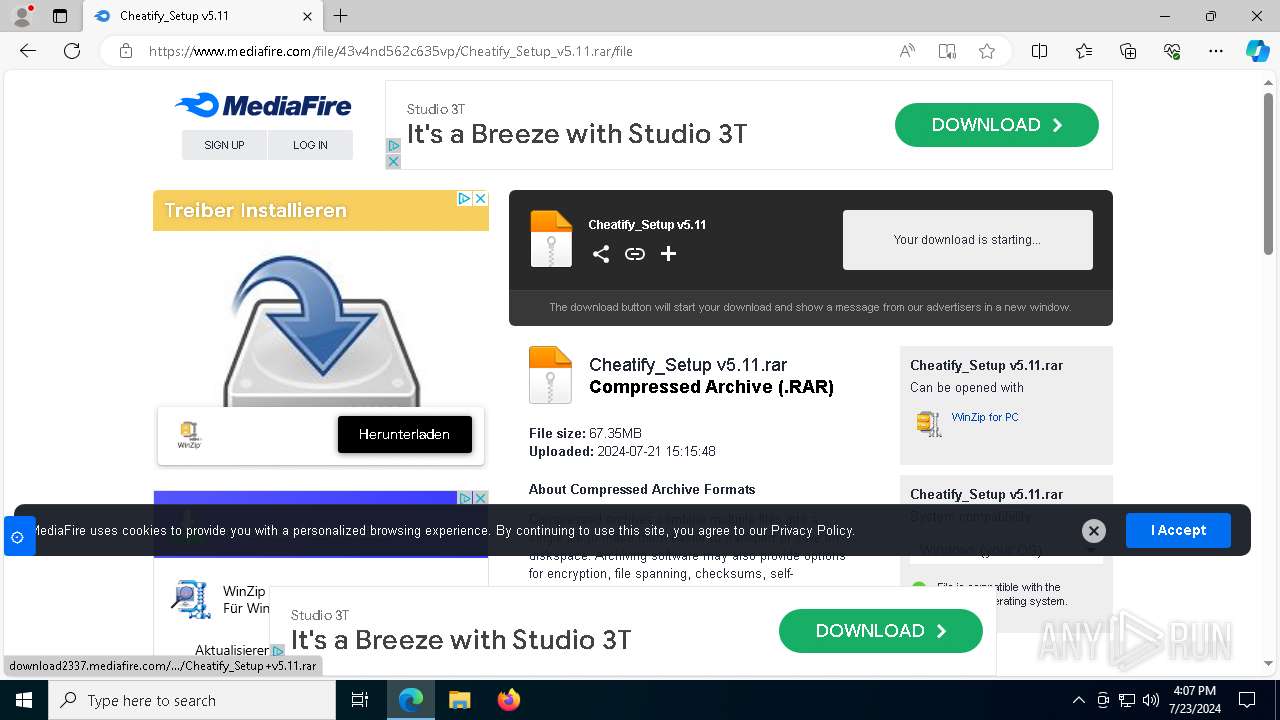Viewport: 1280px width, 720px height.
Task: Open Copilot sidebar icon
Action: [1258, 51]
